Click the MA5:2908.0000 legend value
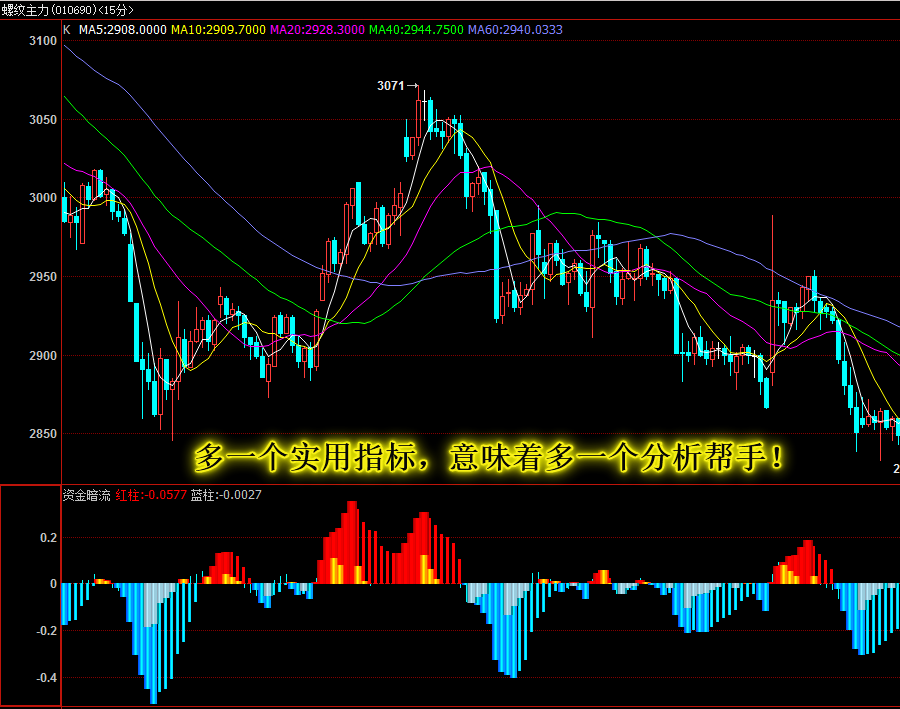 [x=123, y=30]
